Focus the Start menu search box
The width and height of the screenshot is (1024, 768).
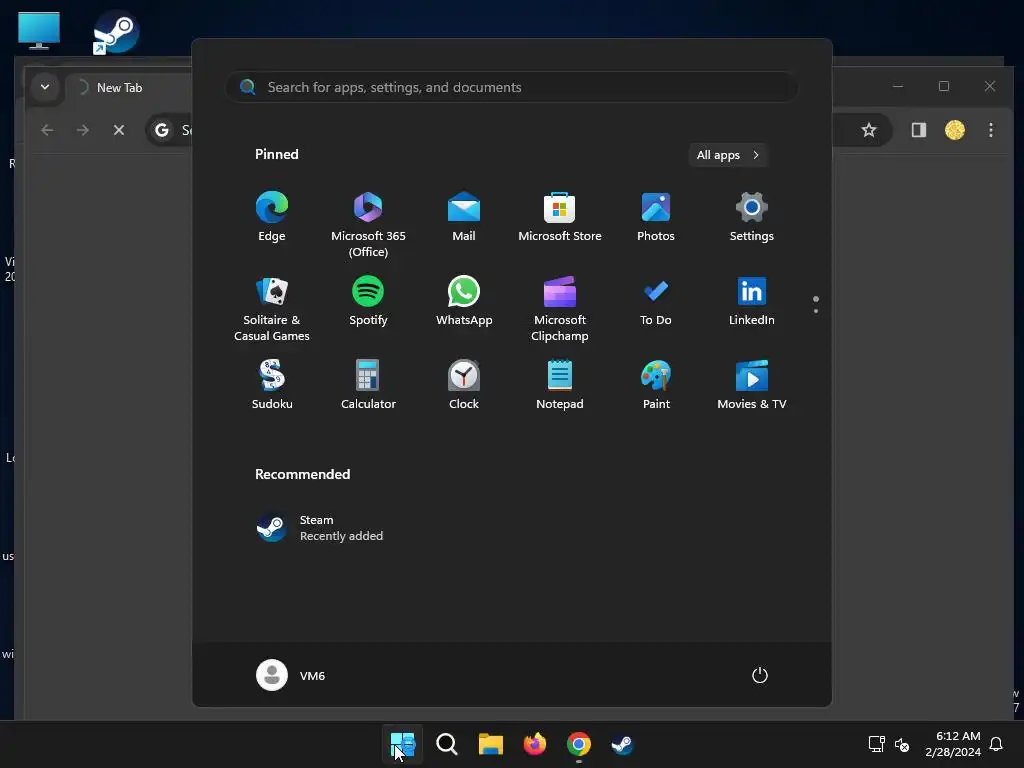(511, 87)
